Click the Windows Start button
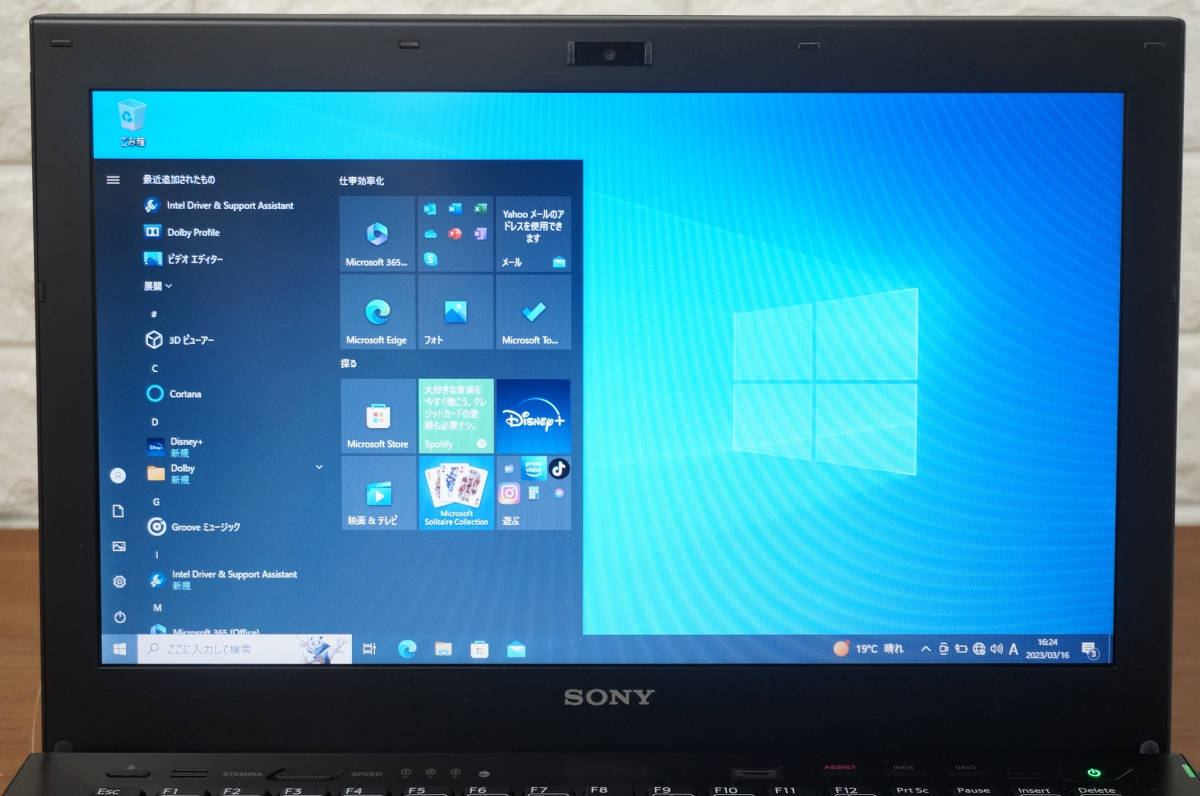Image resolution: width=1200 pixels, height=796 pixels. click(120, 650)
